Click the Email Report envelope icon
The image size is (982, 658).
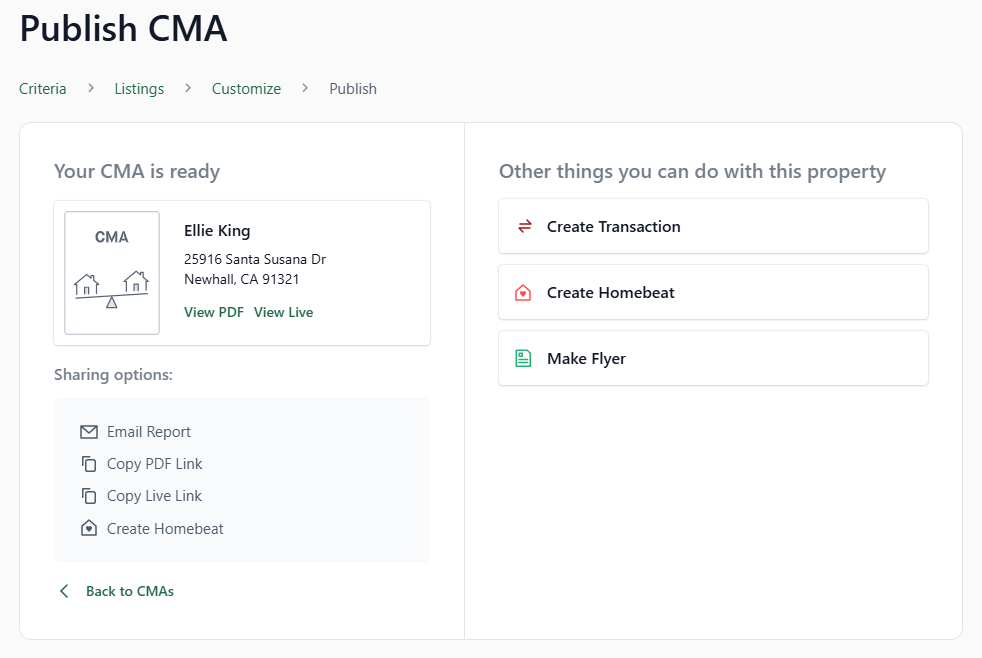tap(88, 432)
